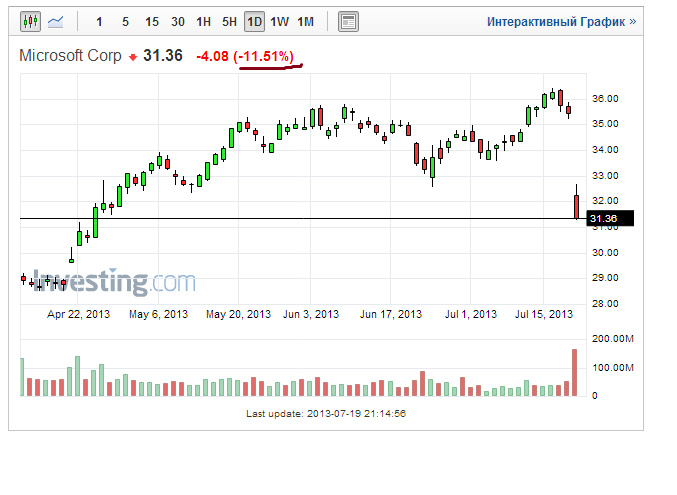Open the Интерактивный График link
The width and height of the screenshot is (677, 495).
click(561, 22)
